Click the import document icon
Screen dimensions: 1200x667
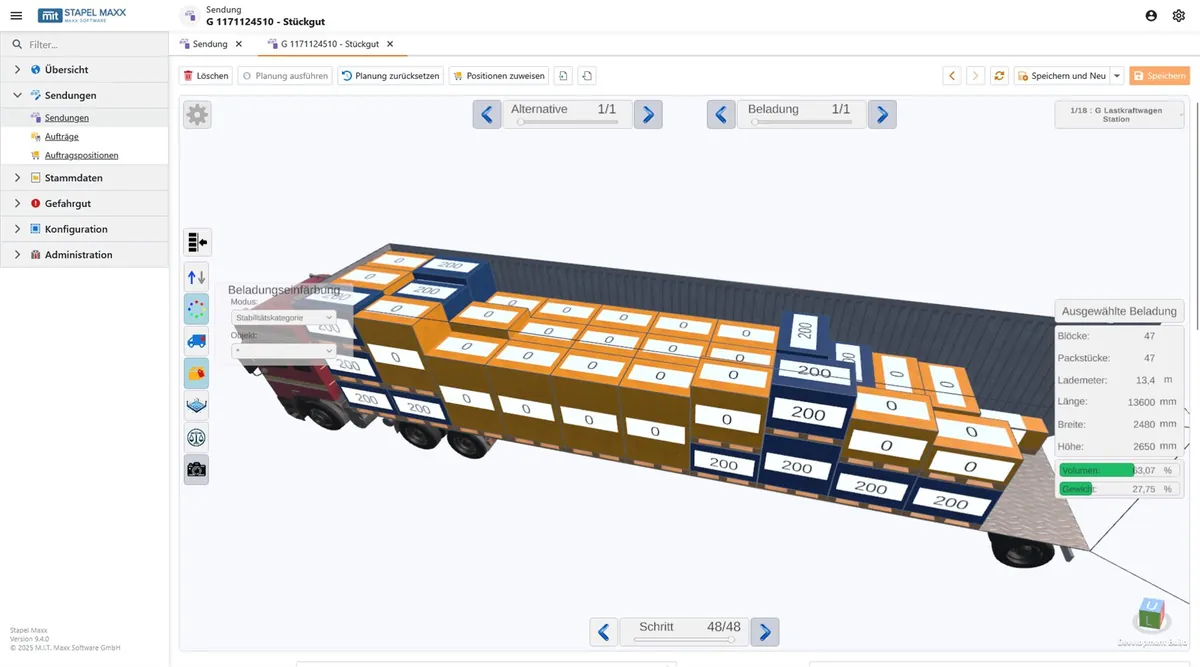pos(564,76)
